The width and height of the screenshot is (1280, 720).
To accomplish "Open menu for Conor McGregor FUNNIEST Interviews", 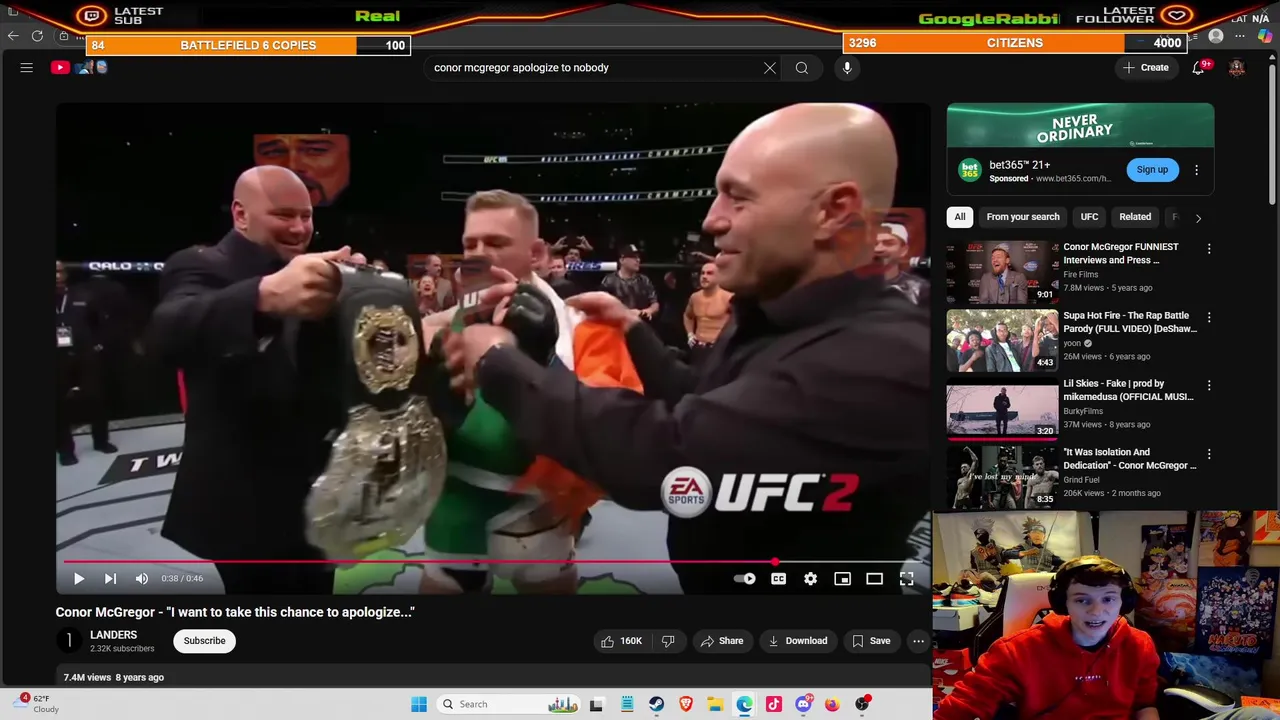I will (x=1209, y=249).
